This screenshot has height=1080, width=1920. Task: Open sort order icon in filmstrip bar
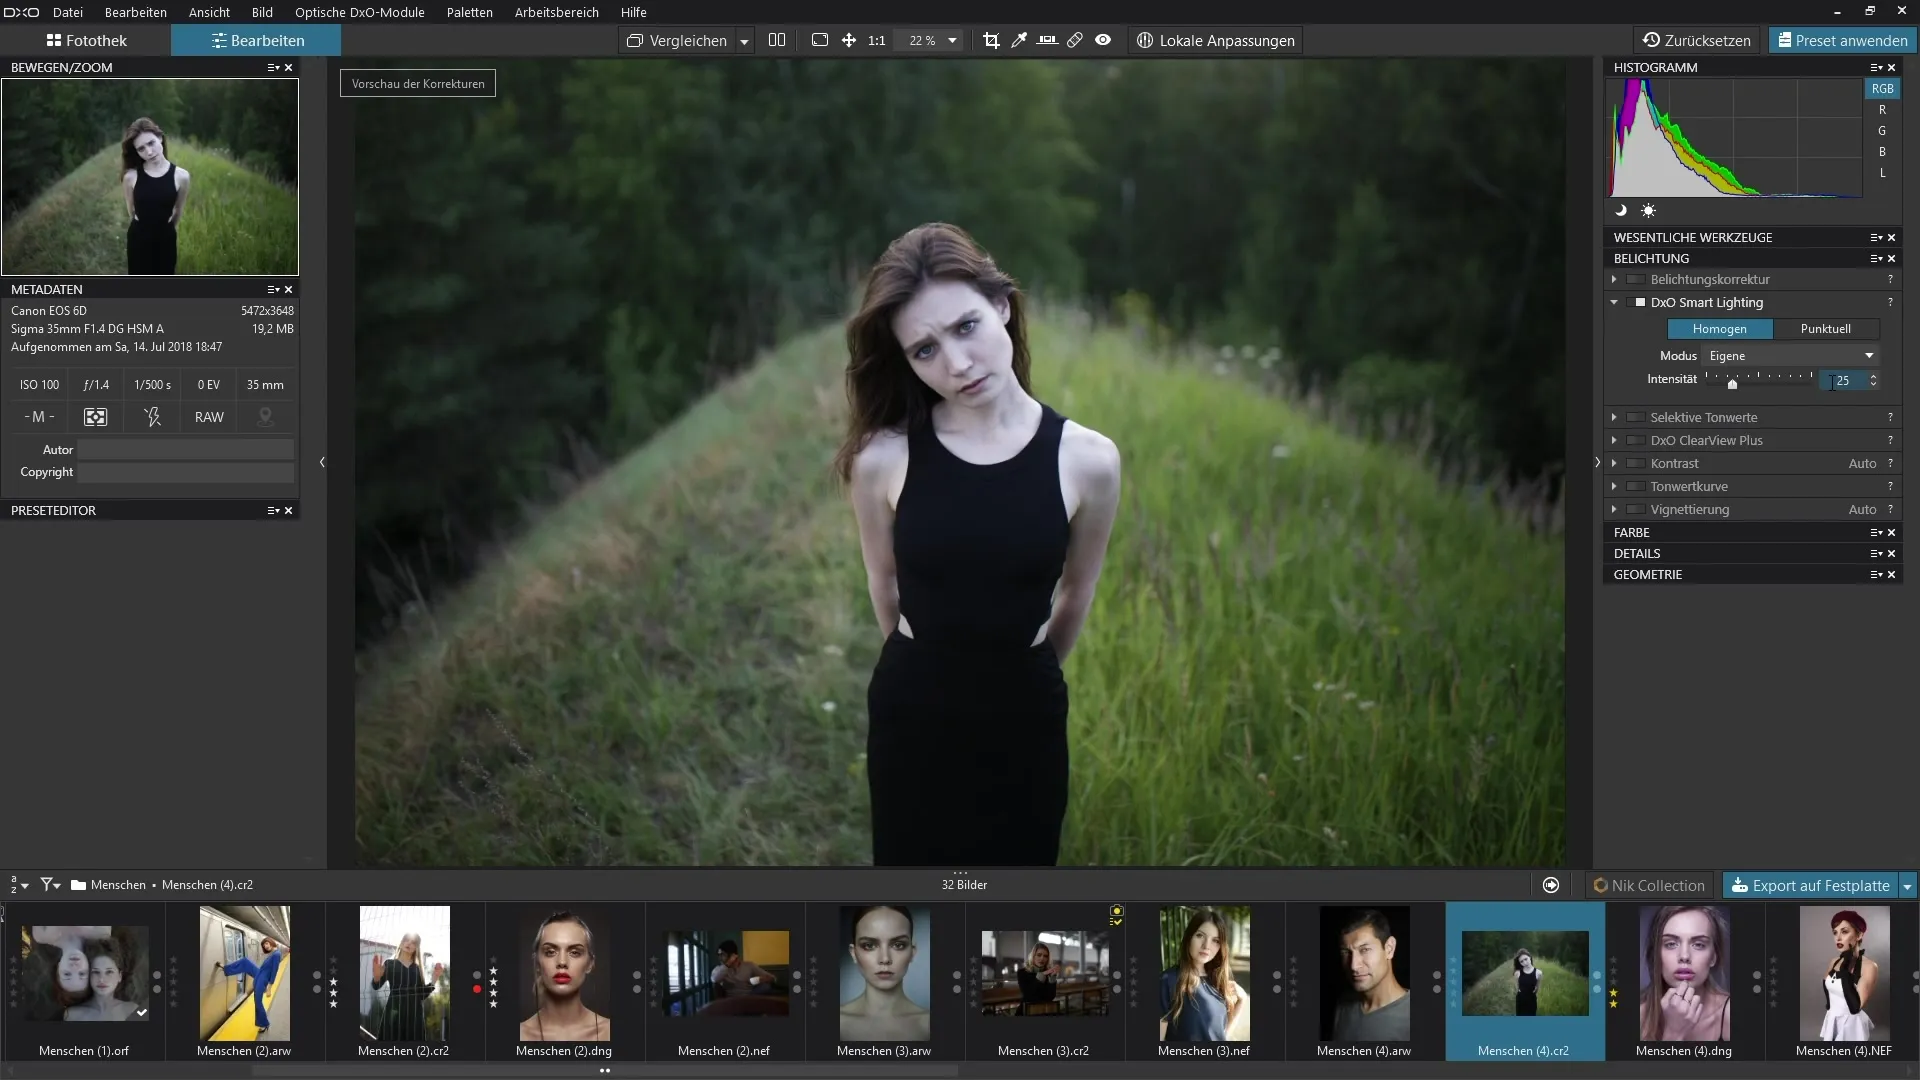[20, 885]
